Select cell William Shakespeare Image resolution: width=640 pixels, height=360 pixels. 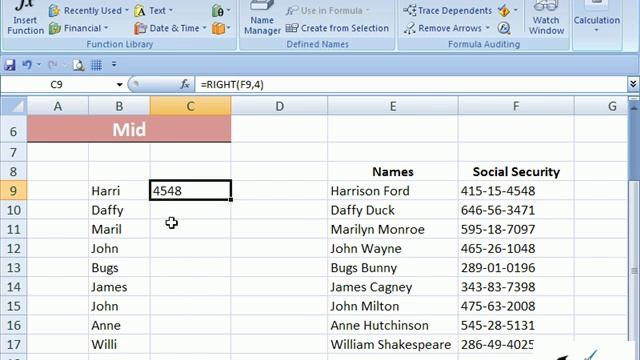point(393,344)
